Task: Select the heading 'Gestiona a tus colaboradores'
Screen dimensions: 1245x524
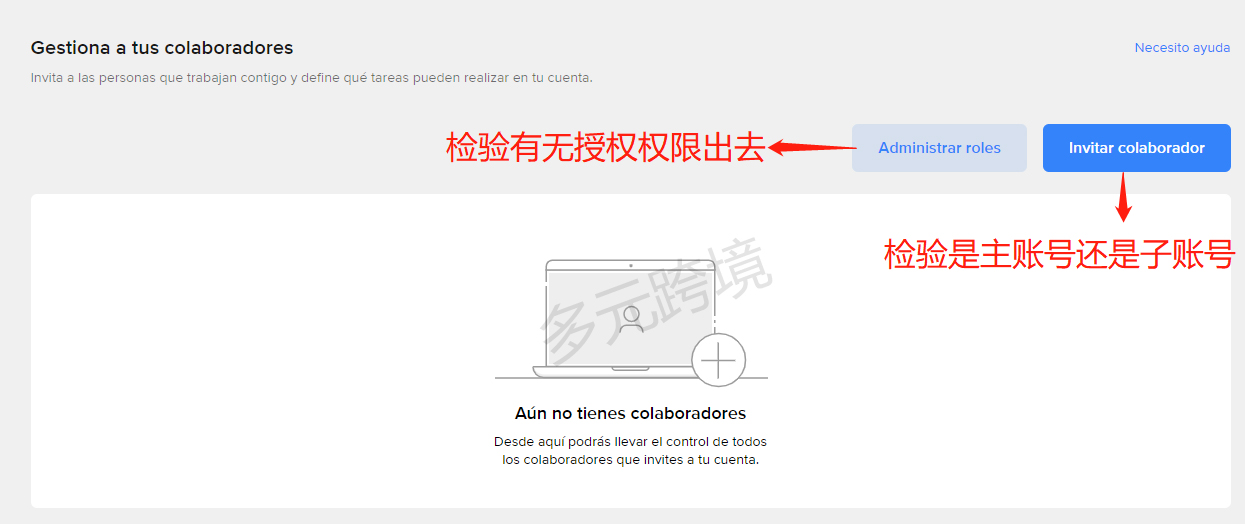Action: pos(162,48)
